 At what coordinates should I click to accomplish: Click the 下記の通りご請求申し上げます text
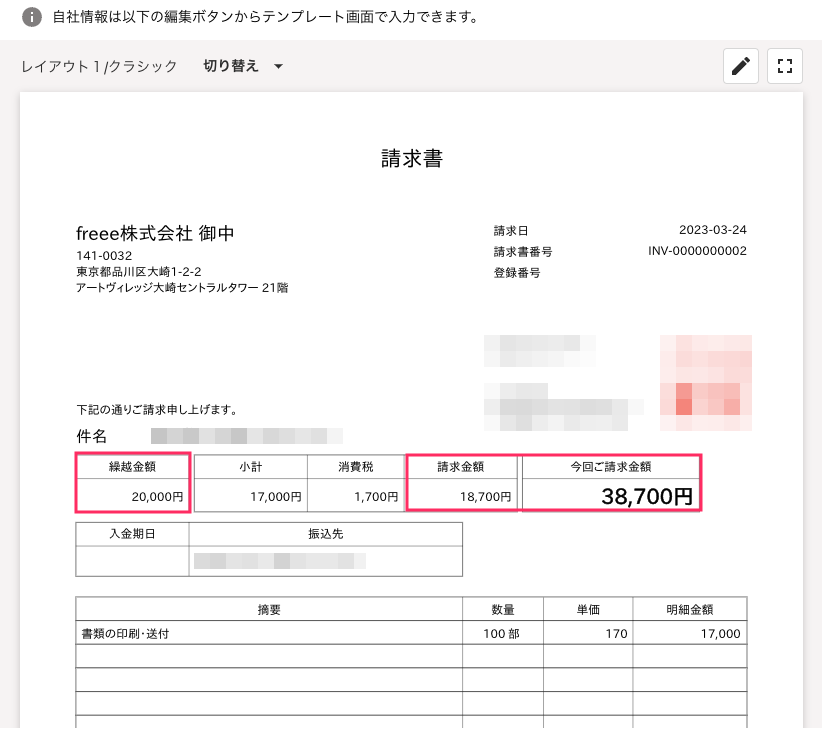click(x=156, y=410)
